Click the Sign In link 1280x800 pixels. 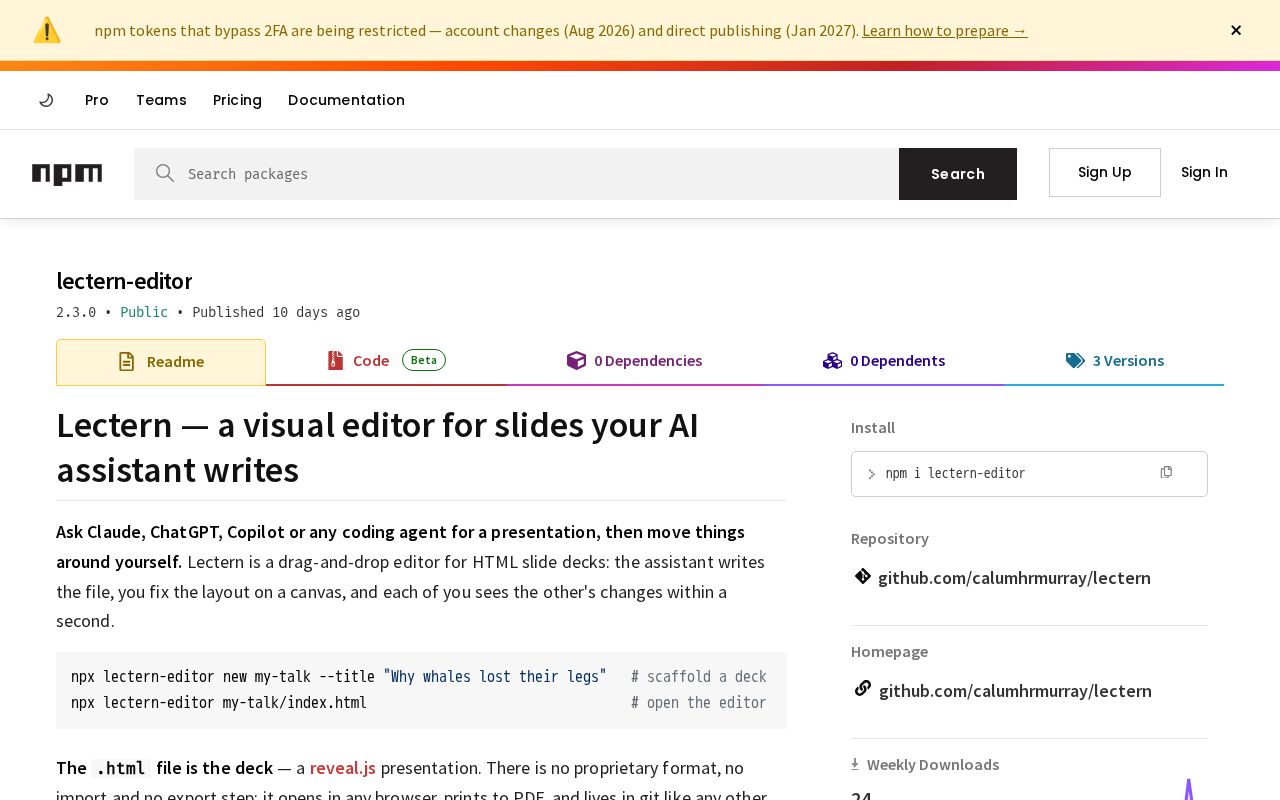click(1204, 172)
